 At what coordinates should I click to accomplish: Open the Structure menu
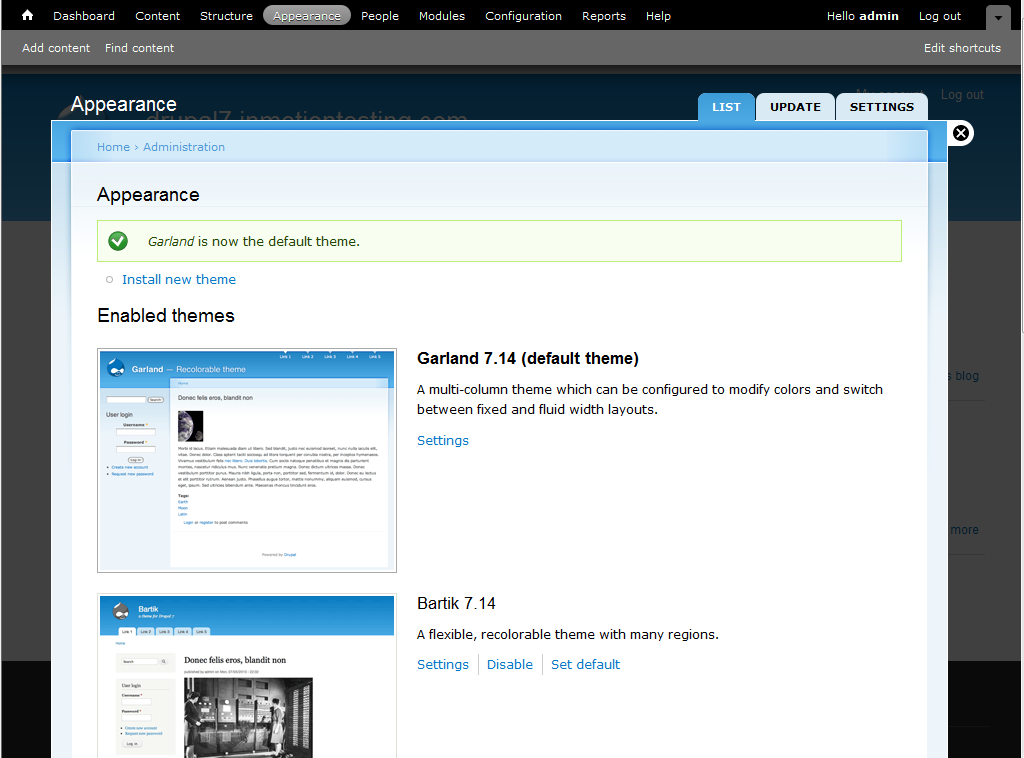click(226, 16)
